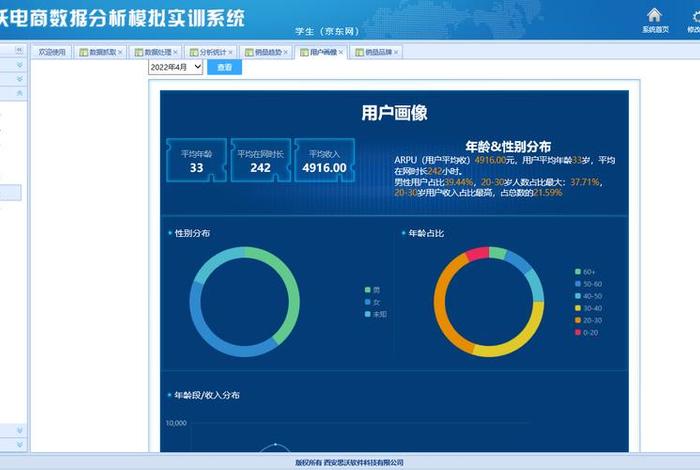The height and width of the screenshot is (470, 700).
Task: Click the 10,000 y-axis label
Action: pyautogui.click(x=176, y=423)
